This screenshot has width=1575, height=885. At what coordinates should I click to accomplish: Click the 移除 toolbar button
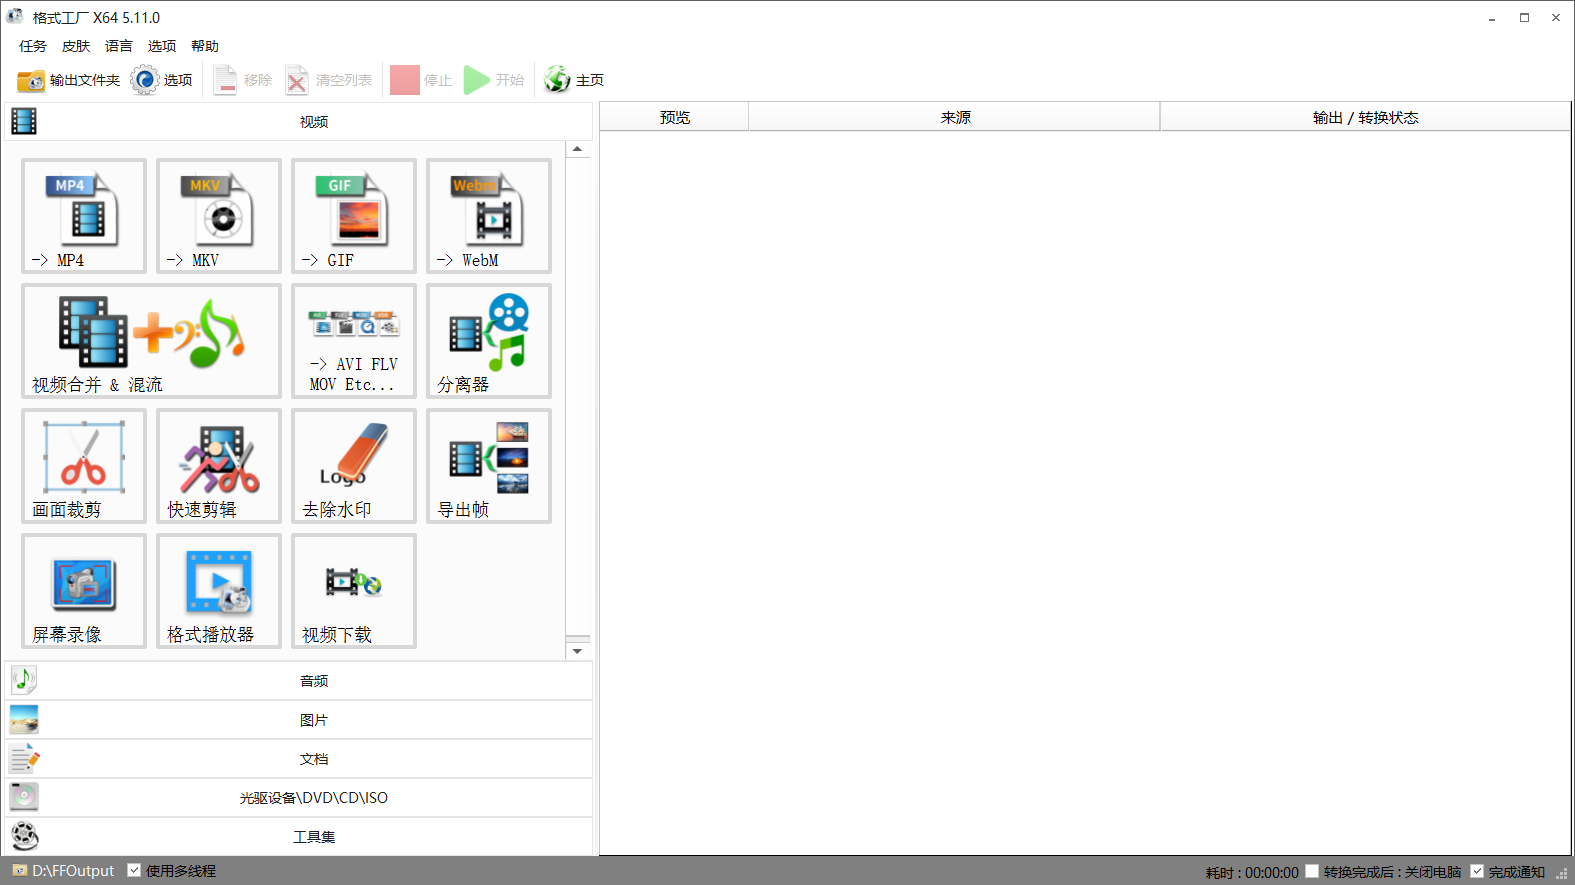pos(243,80)
